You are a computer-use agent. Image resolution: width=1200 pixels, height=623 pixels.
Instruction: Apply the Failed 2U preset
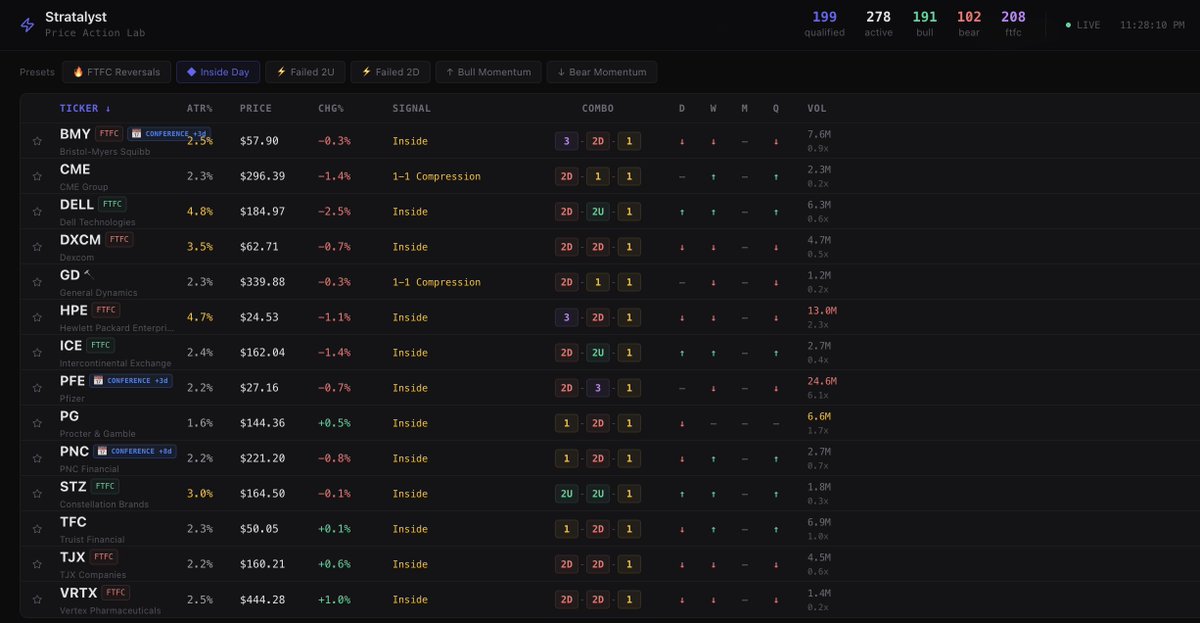[x=306, y=72]
